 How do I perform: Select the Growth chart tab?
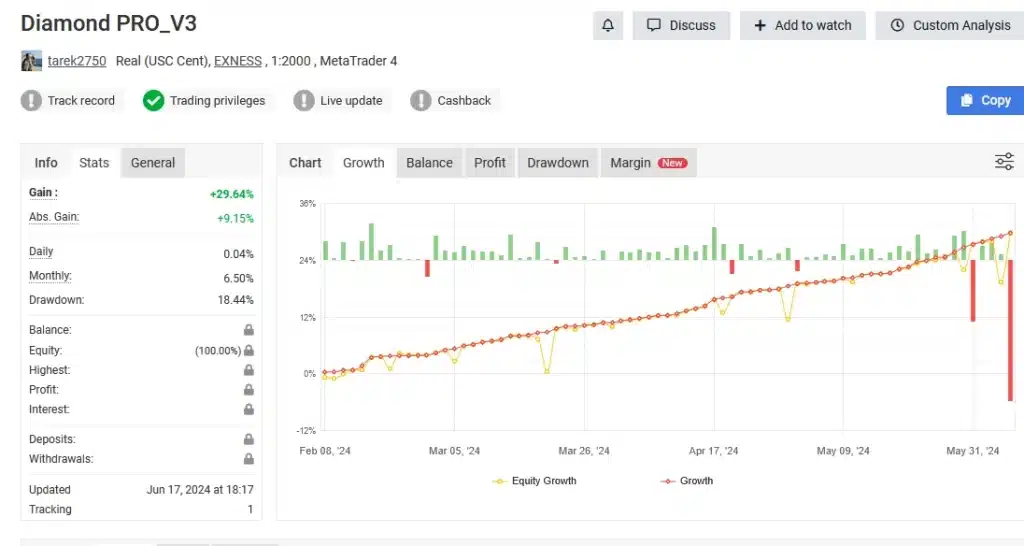click(364, 163)
